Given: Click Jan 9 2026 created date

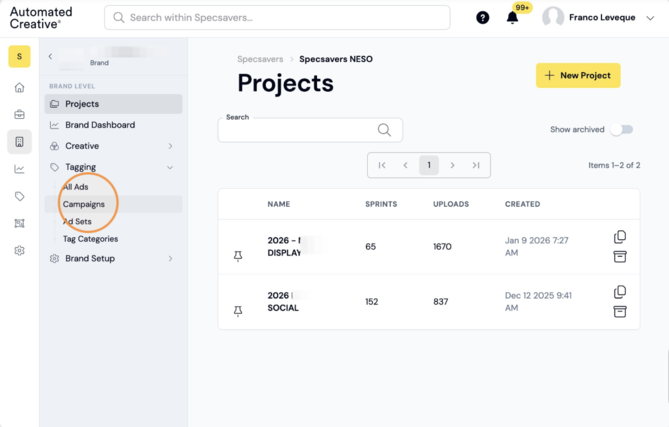Looking at the screenshot, I should pyautogui.click(x=537, y=247).
